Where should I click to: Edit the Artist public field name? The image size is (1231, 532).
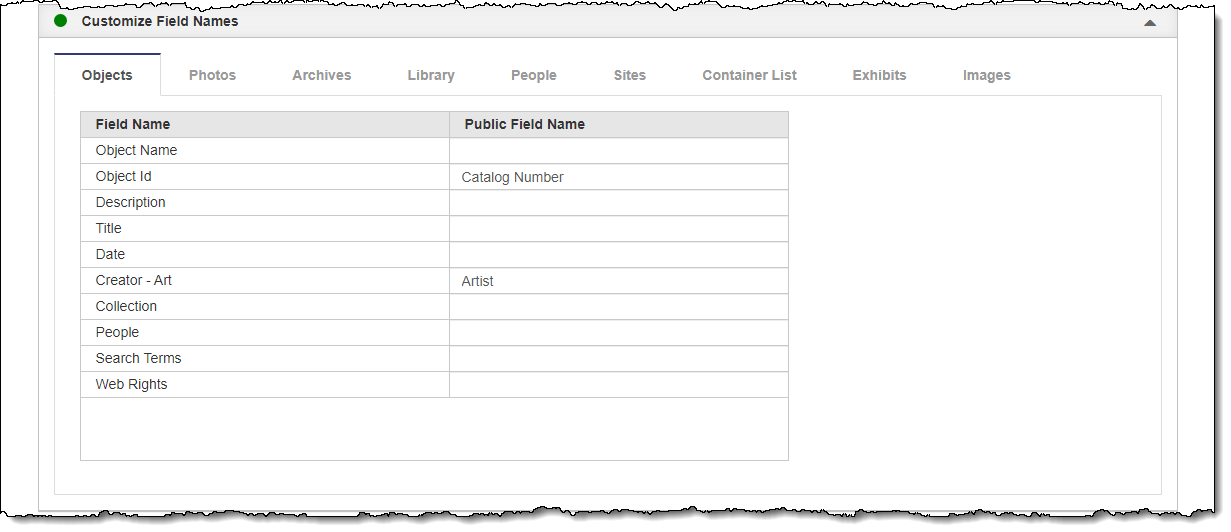(618, 281)
